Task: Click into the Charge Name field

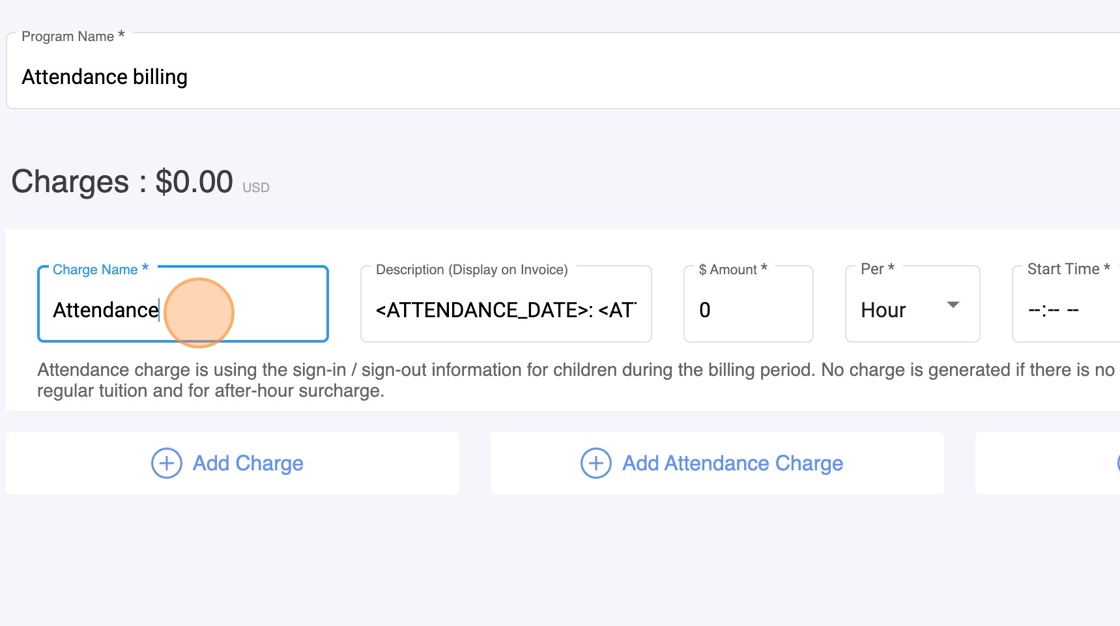Action: coord(183,310)
